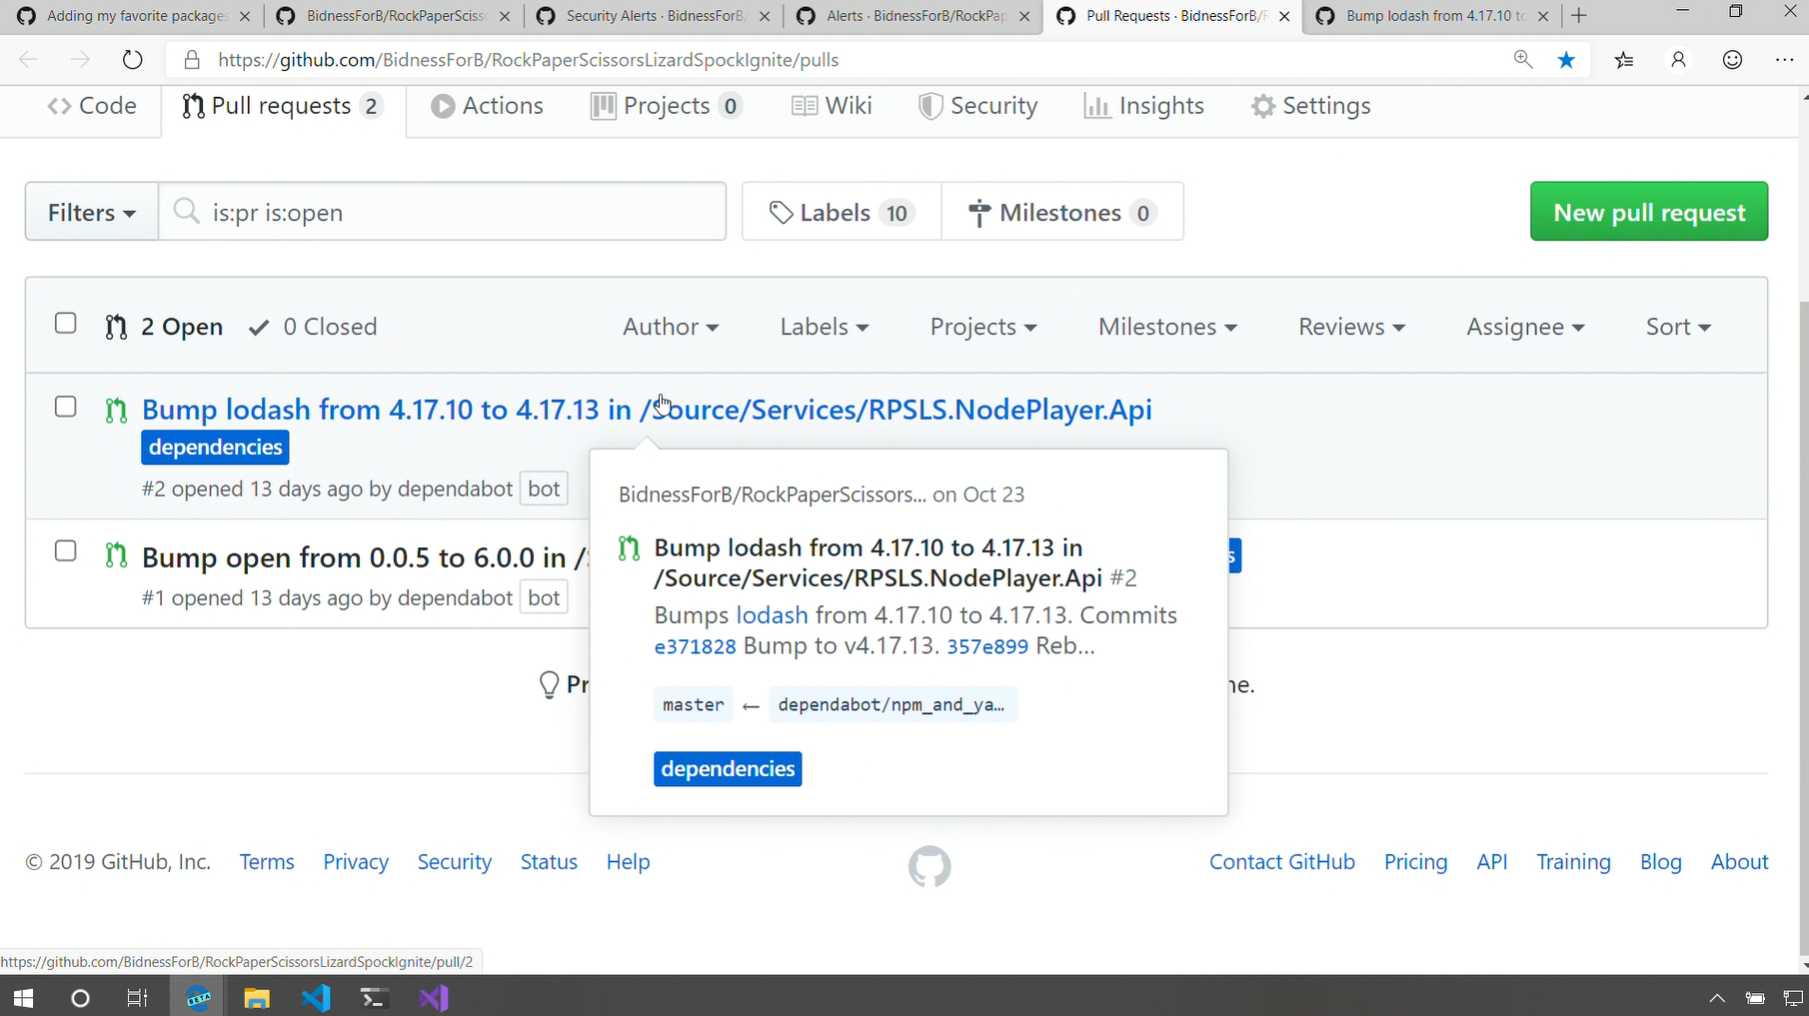This screenshot has width=1809, height=1016.
Task: Open the Insights tab
Action: click(1144, 106)
